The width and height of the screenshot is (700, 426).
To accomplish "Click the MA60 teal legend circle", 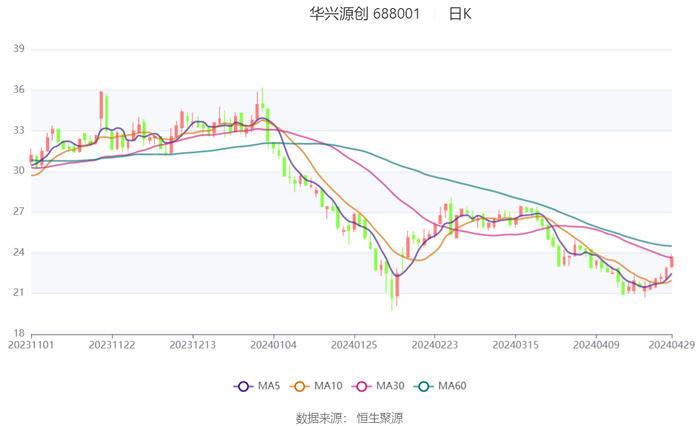I will click(x=423, y=386).
